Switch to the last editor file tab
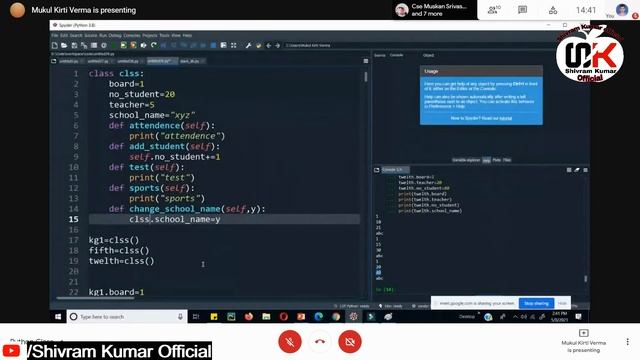Screen dimensions: 640x360 tap(192, 61)
